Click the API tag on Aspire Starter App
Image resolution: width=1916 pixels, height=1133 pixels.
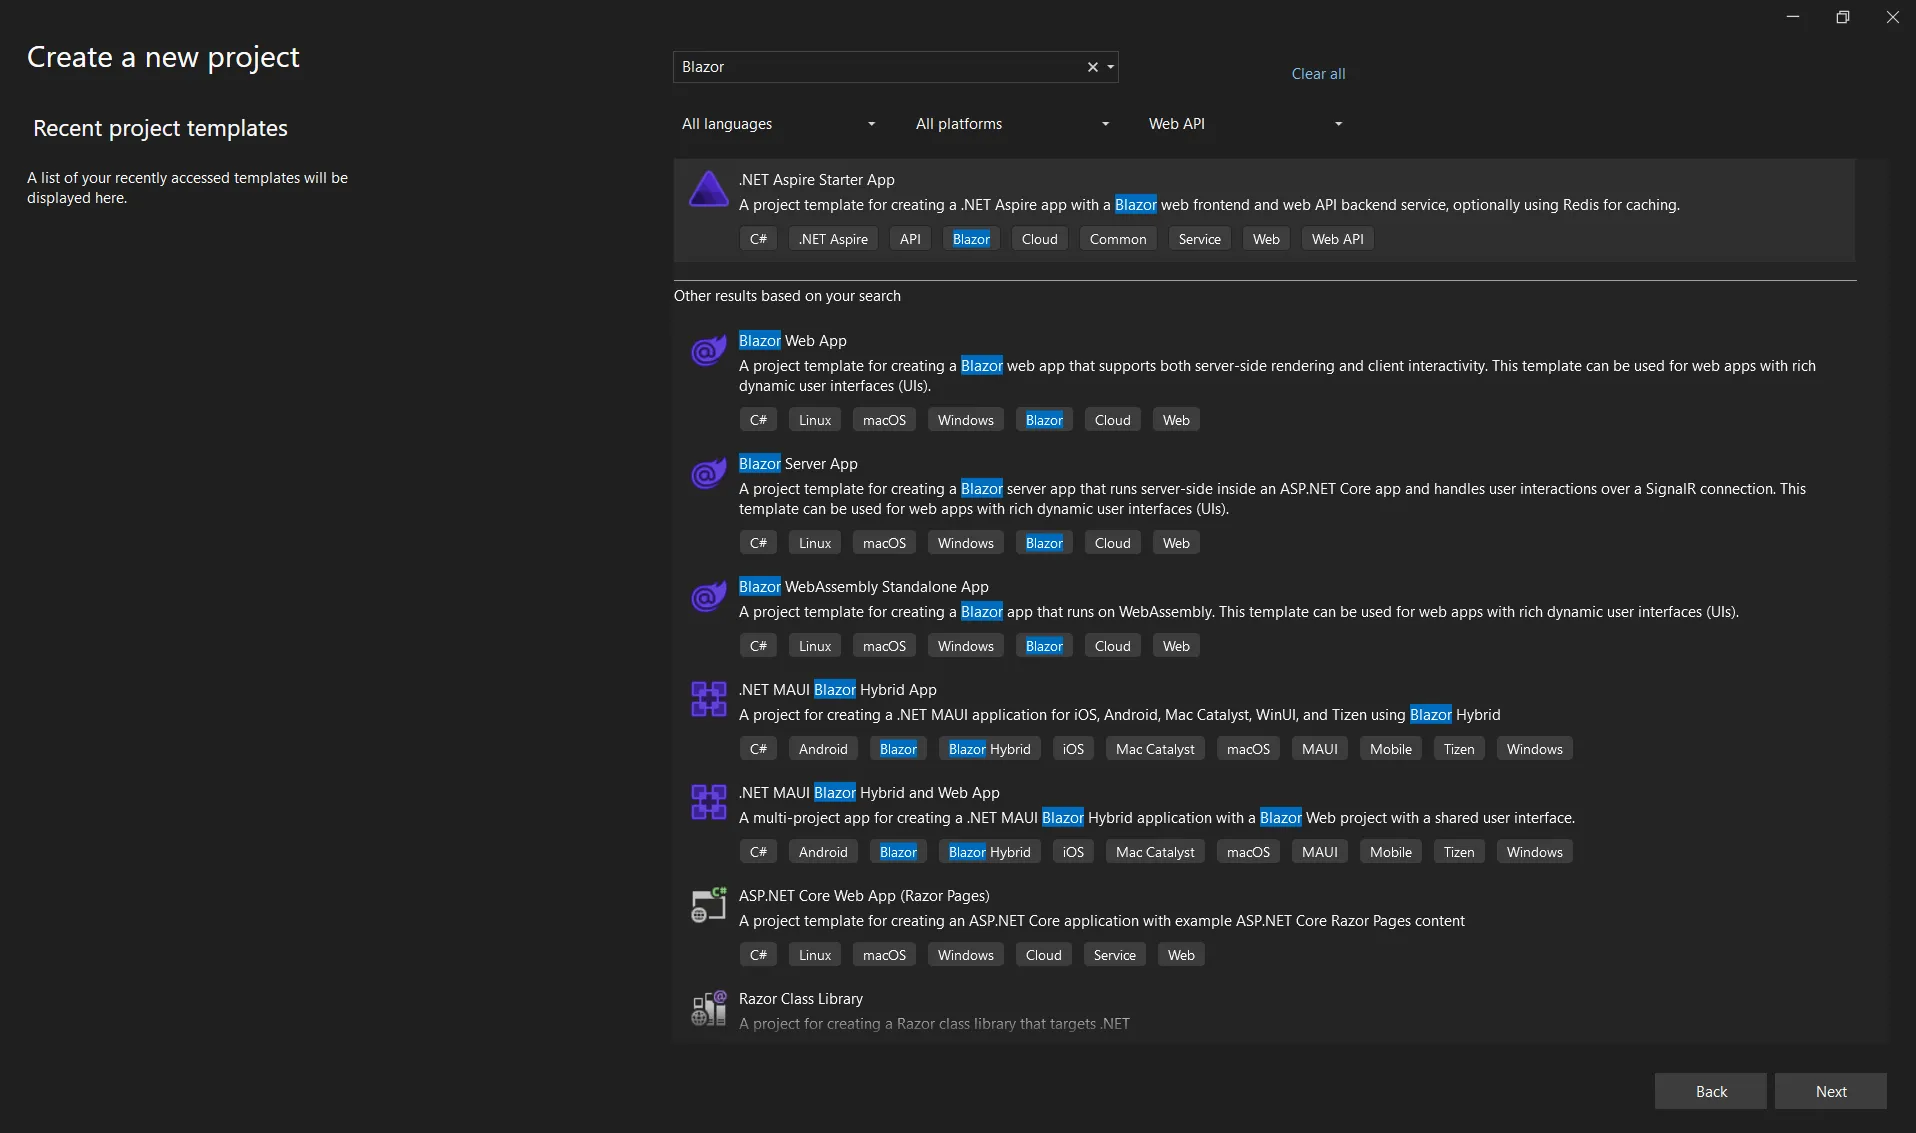point(909,239)
